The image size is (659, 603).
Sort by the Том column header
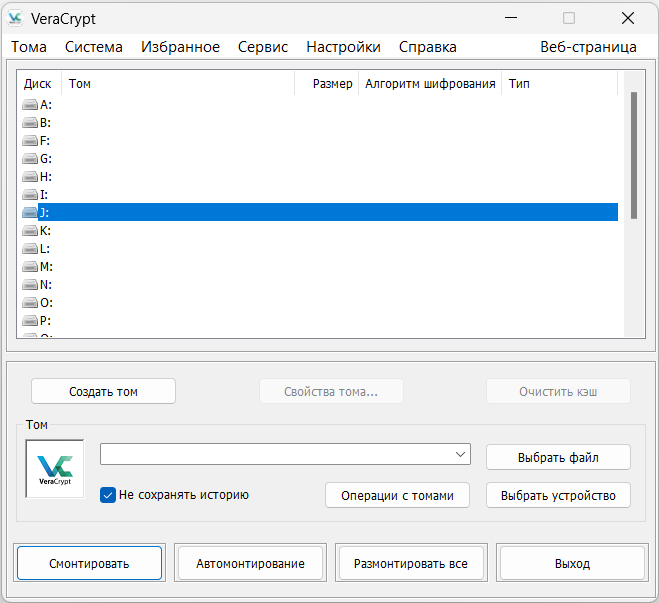178,84
